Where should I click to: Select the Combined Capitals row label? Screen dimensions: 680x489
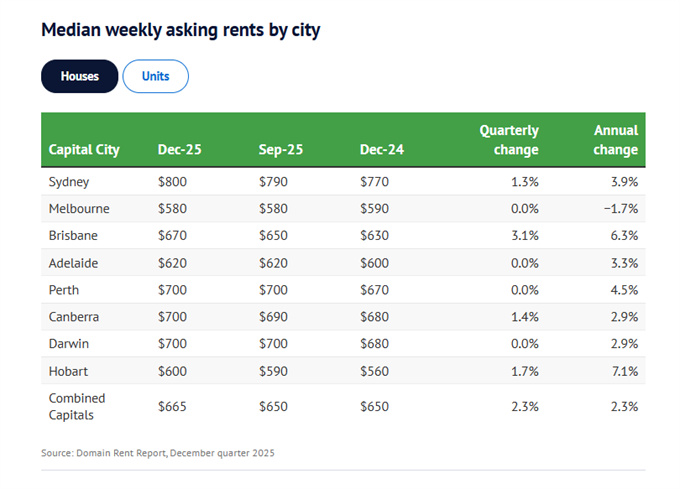coord(77,406)
